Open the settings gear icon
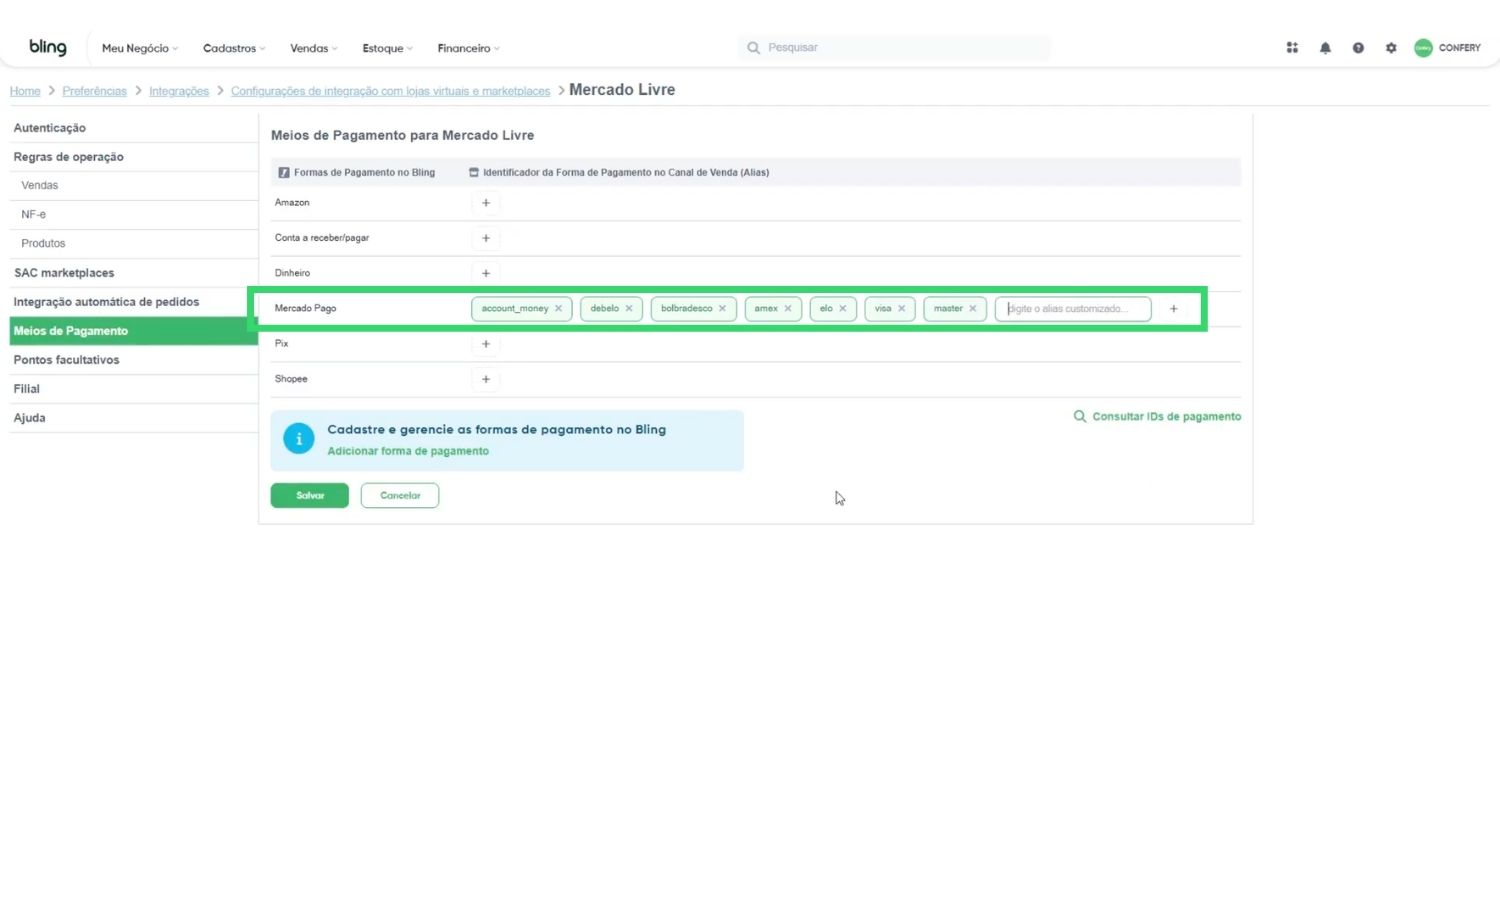The height and width of the screenshot is (900, 1500). (x=1391, y=48)
